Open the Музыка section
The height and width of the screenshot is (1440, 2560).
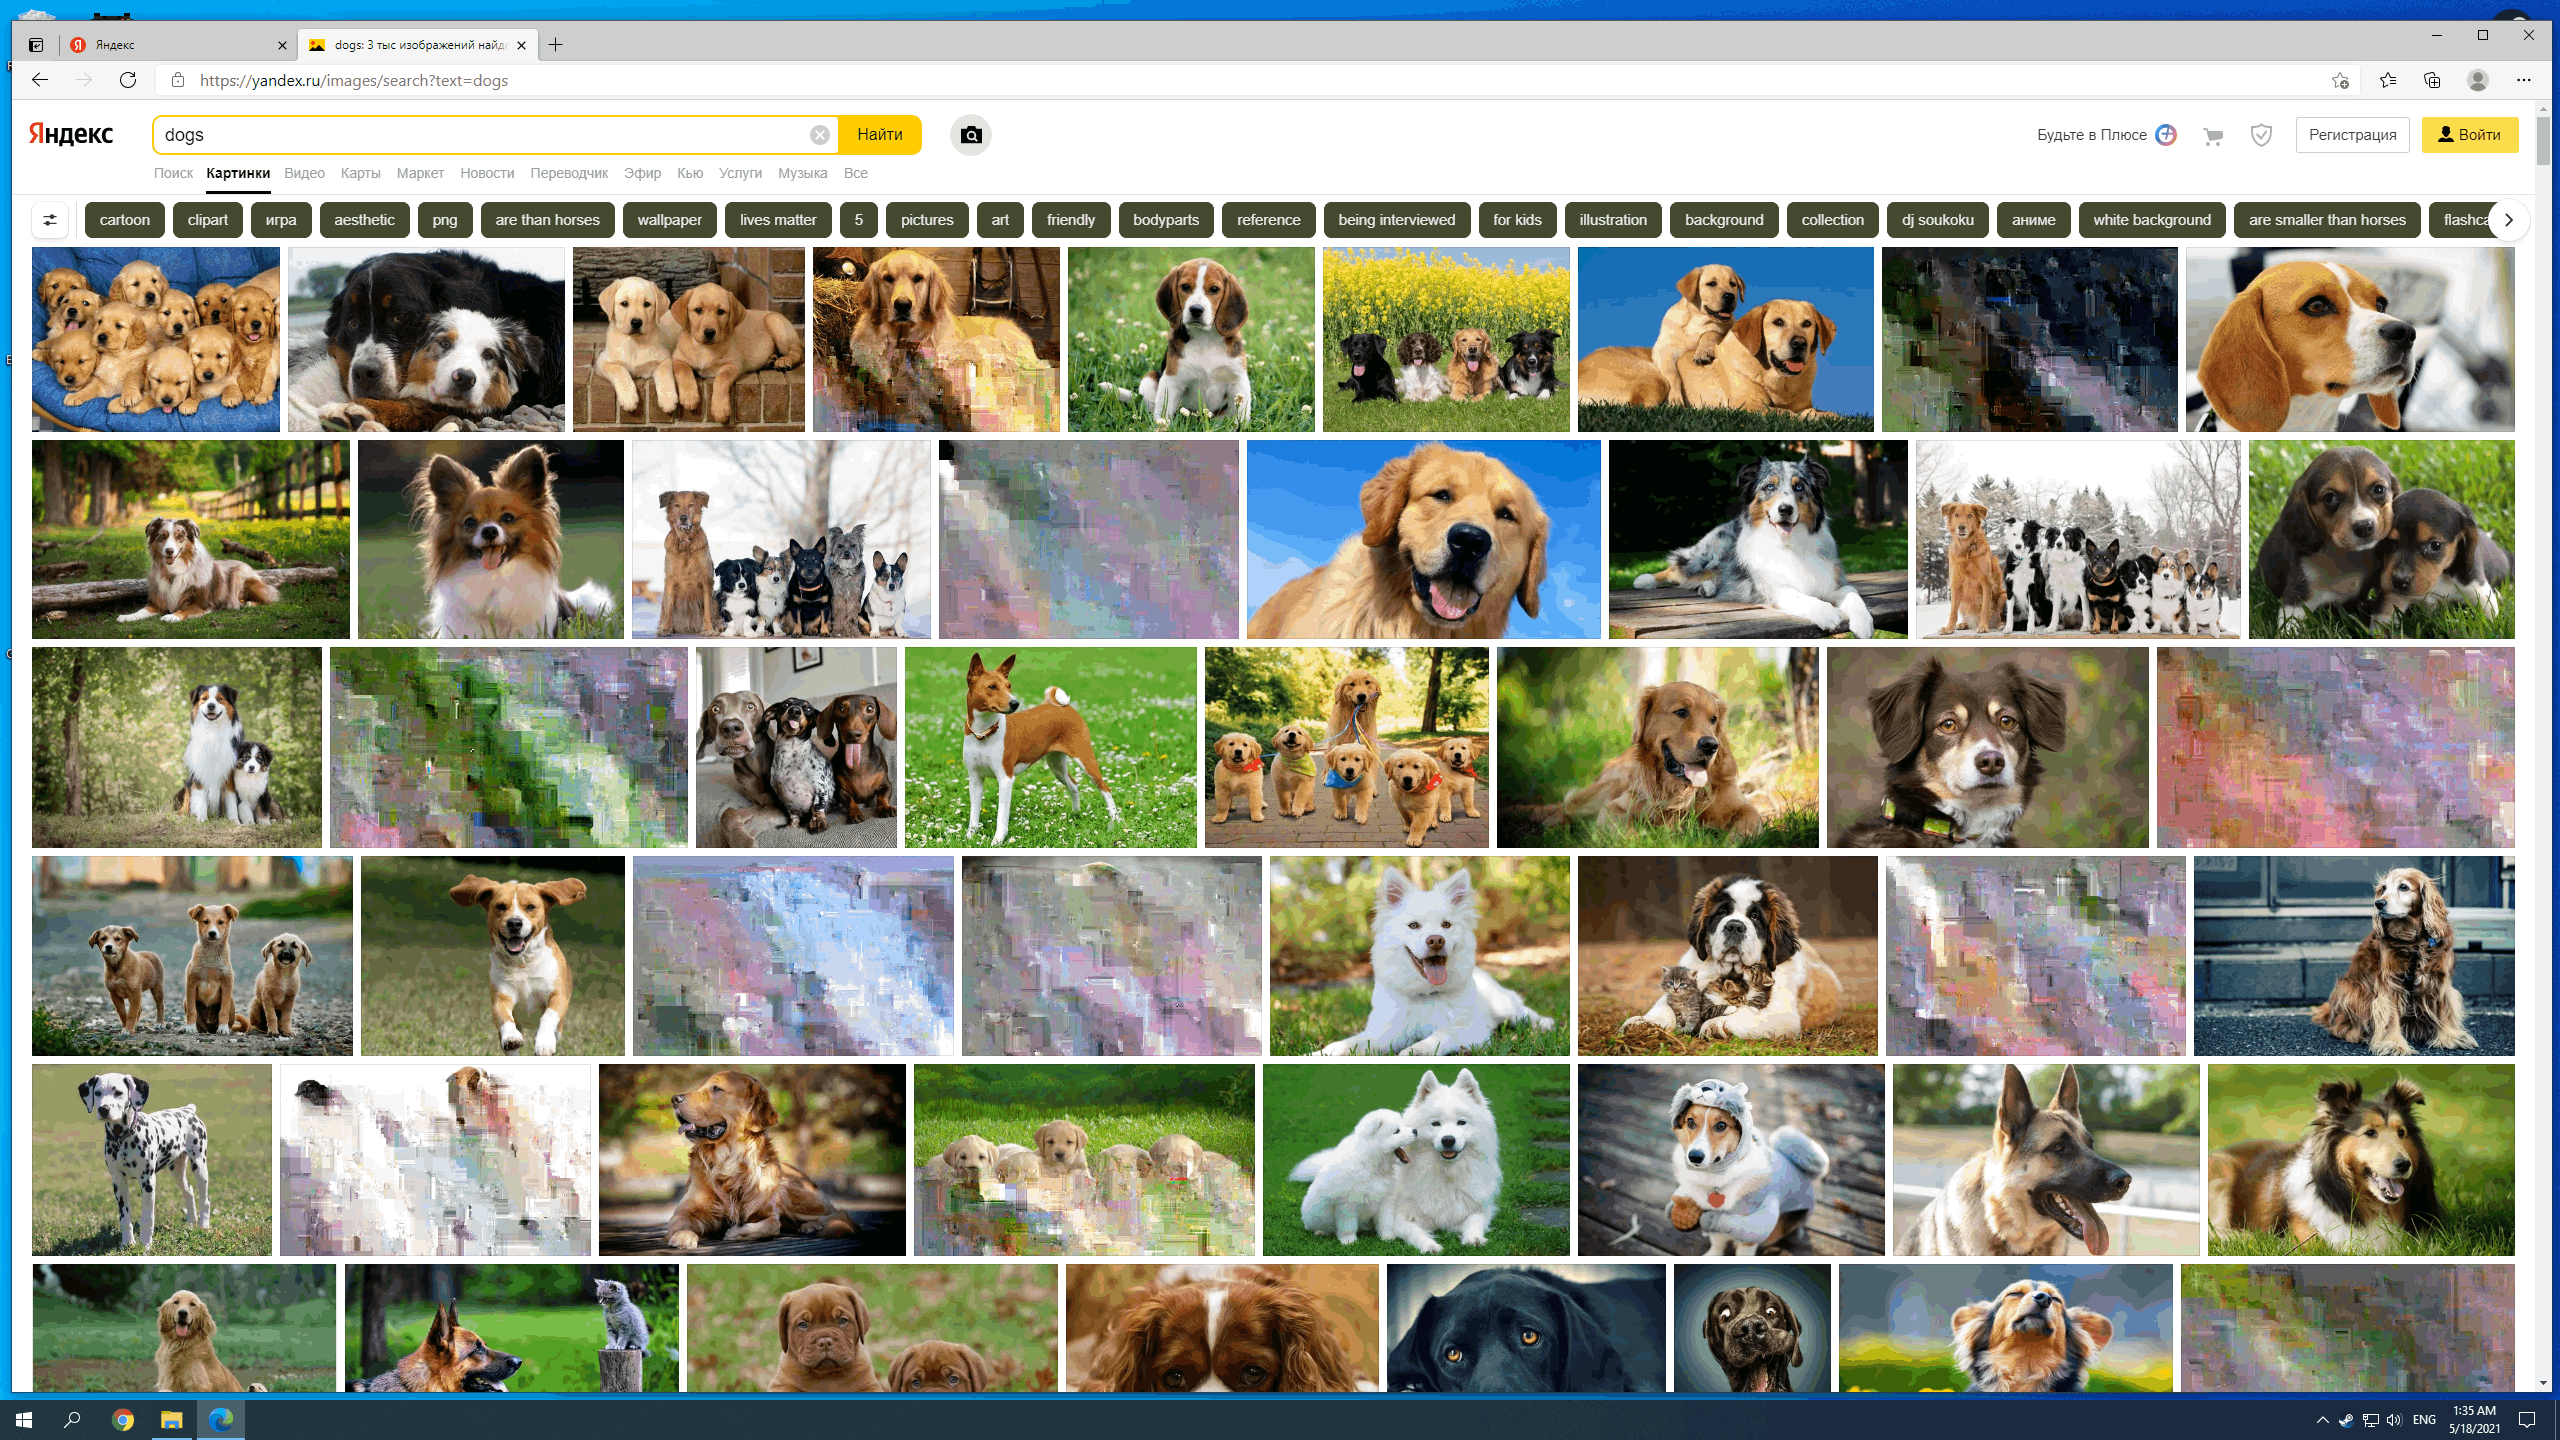pos(802,173)
